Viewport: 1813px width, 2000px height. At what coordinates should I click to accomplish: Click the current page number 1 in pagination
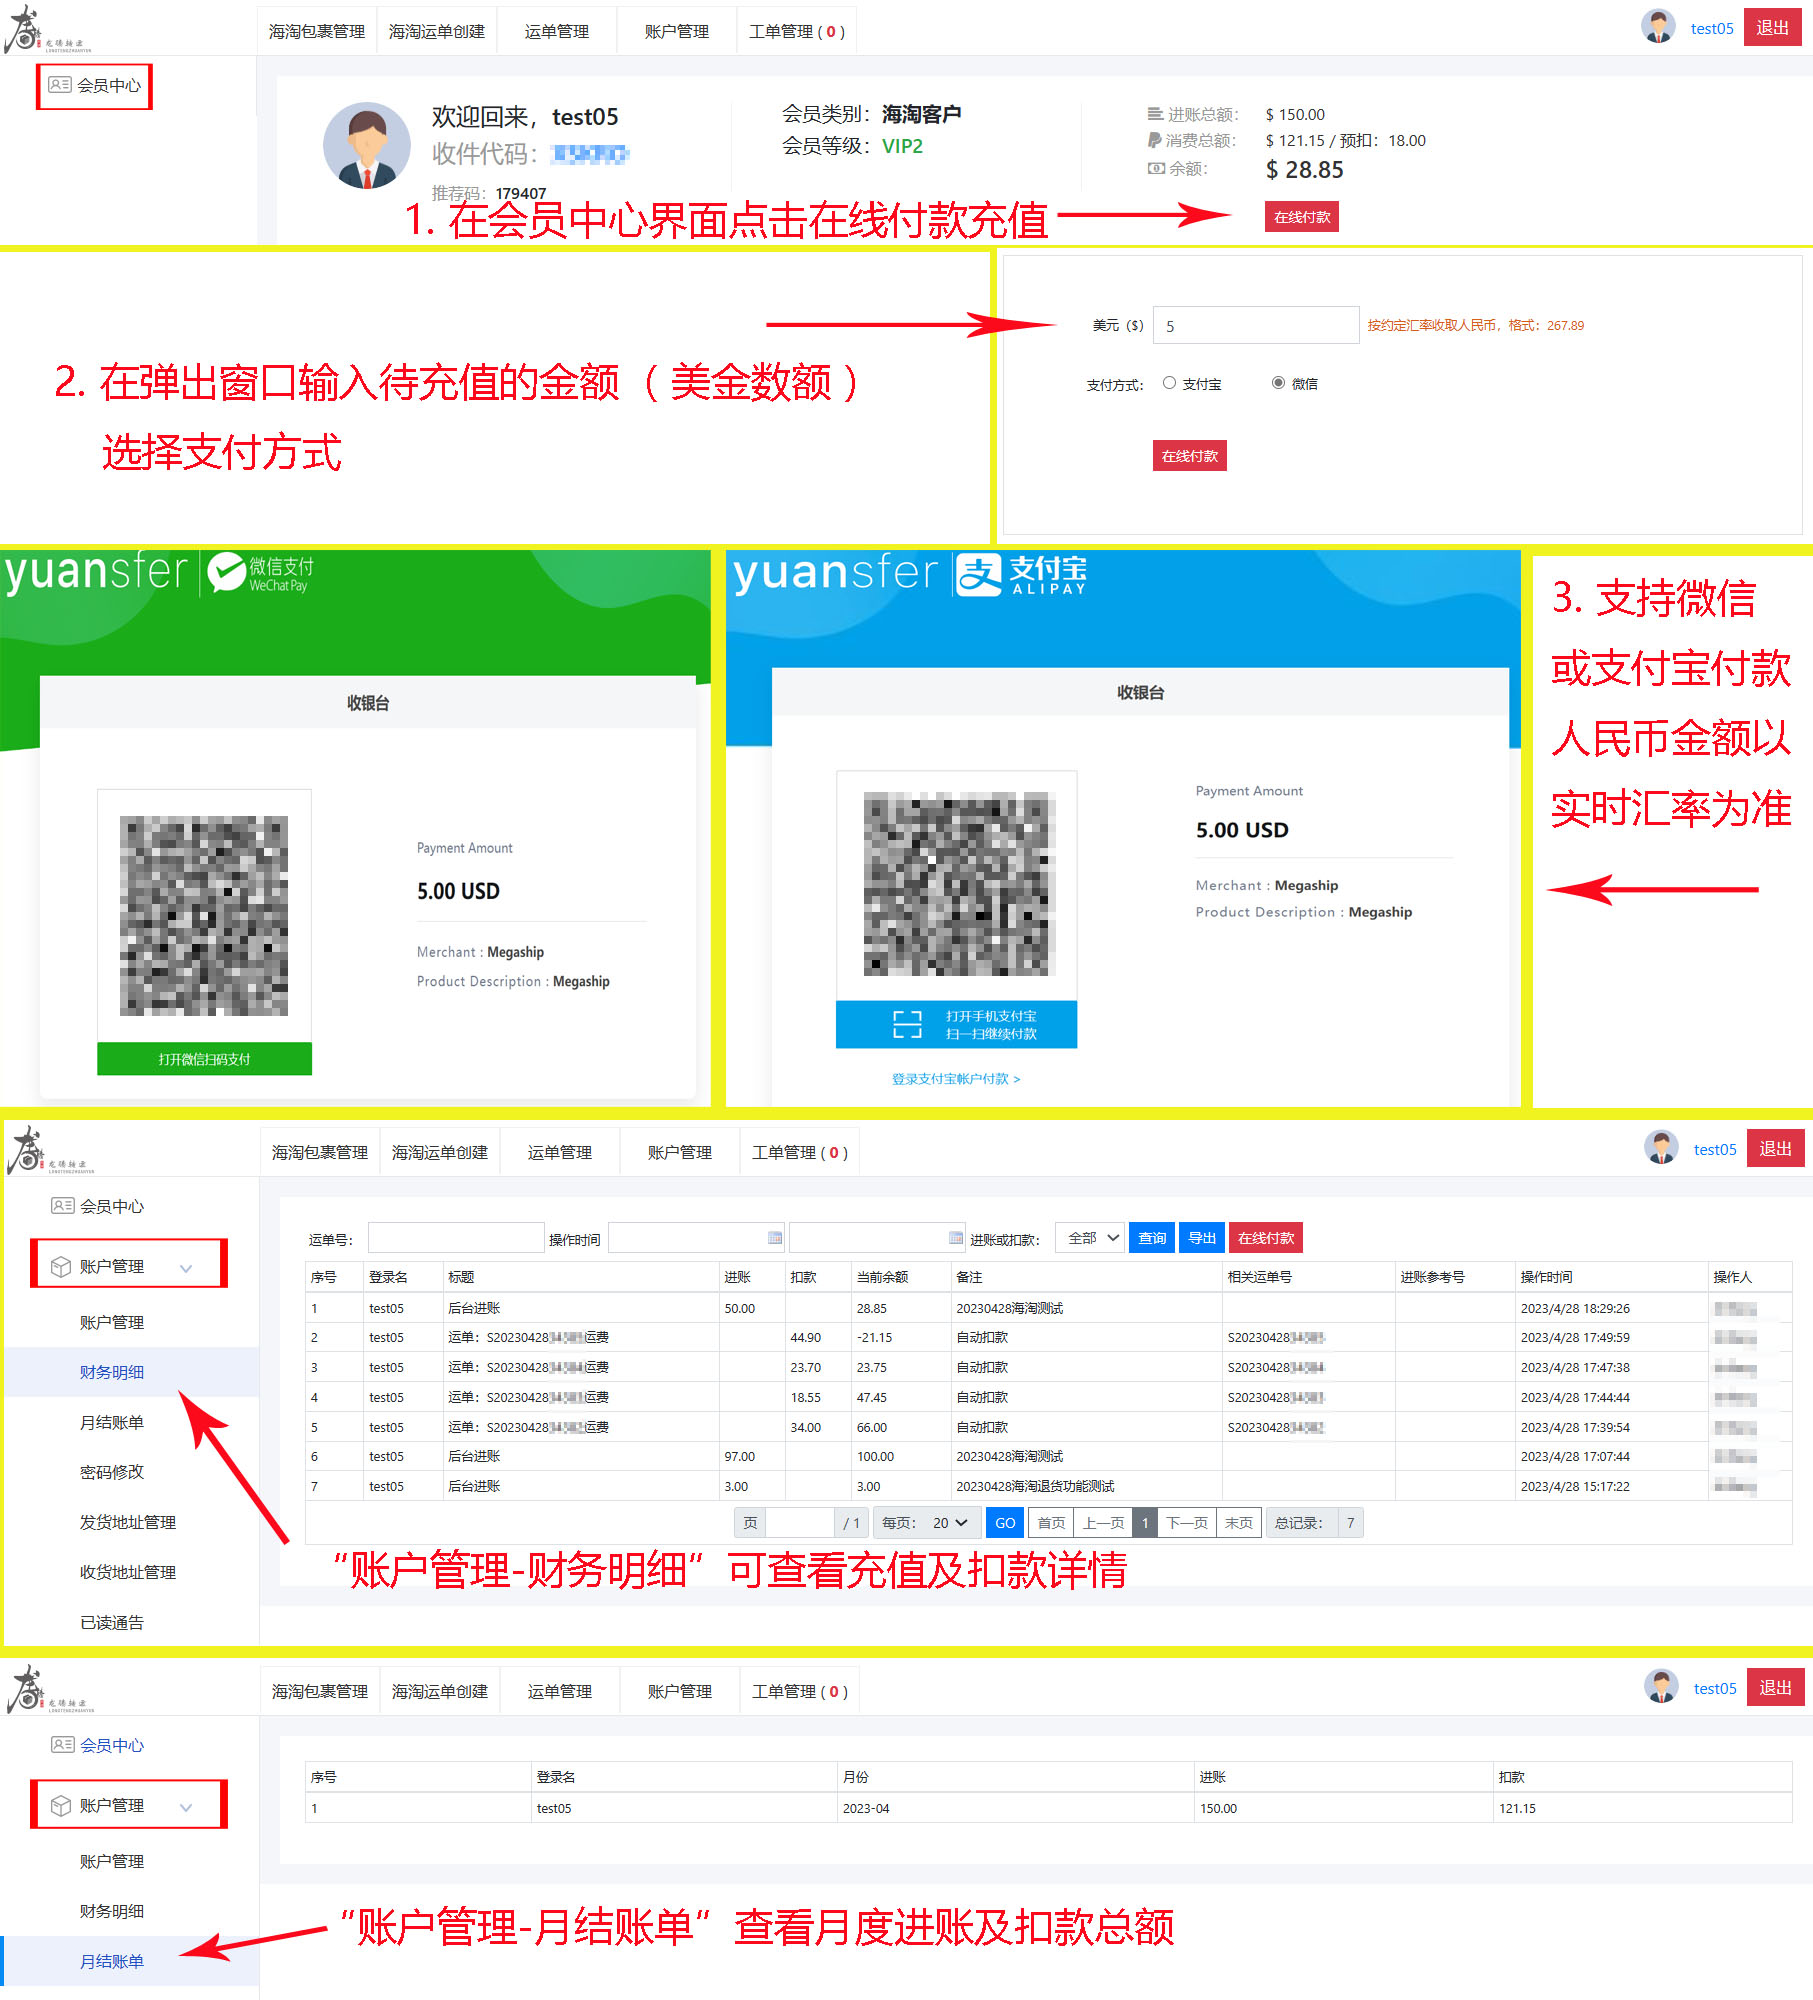1145,1523
